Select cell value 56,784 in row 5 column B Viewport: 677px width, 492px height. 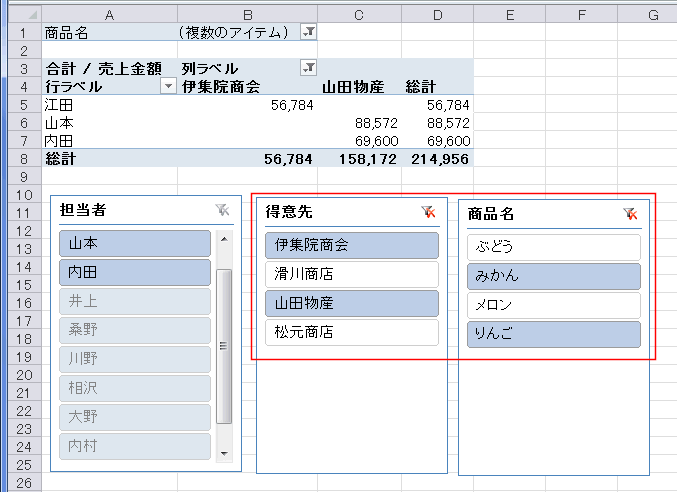point(247,105)
